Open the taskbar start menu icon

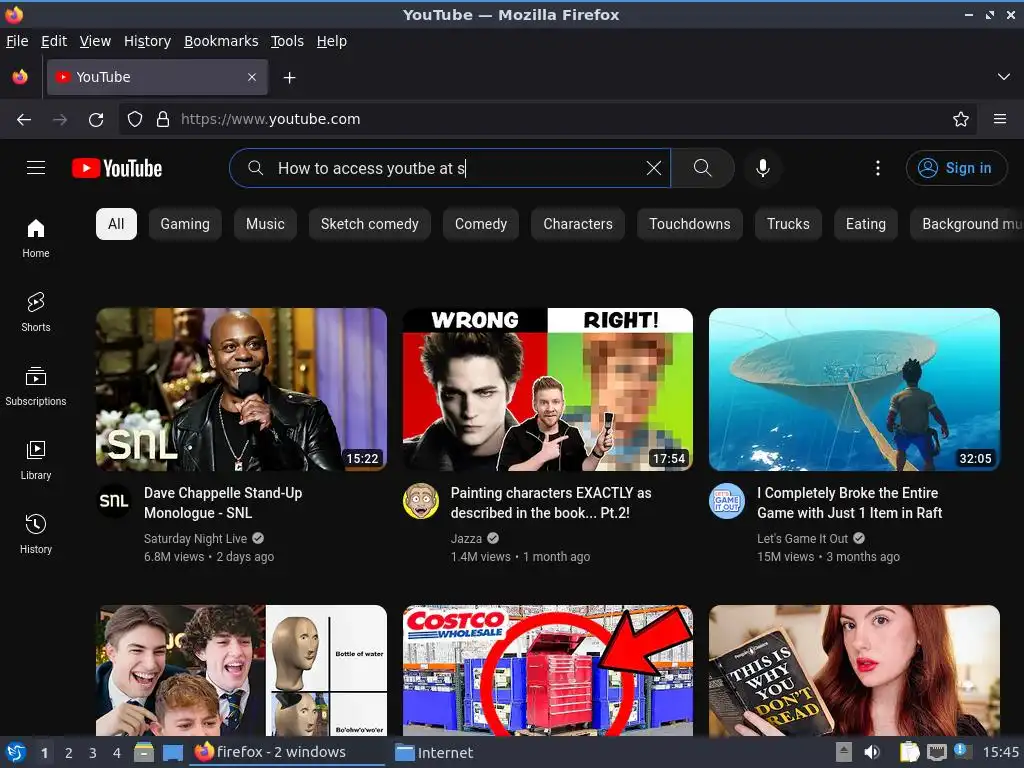tap(16, 752)
